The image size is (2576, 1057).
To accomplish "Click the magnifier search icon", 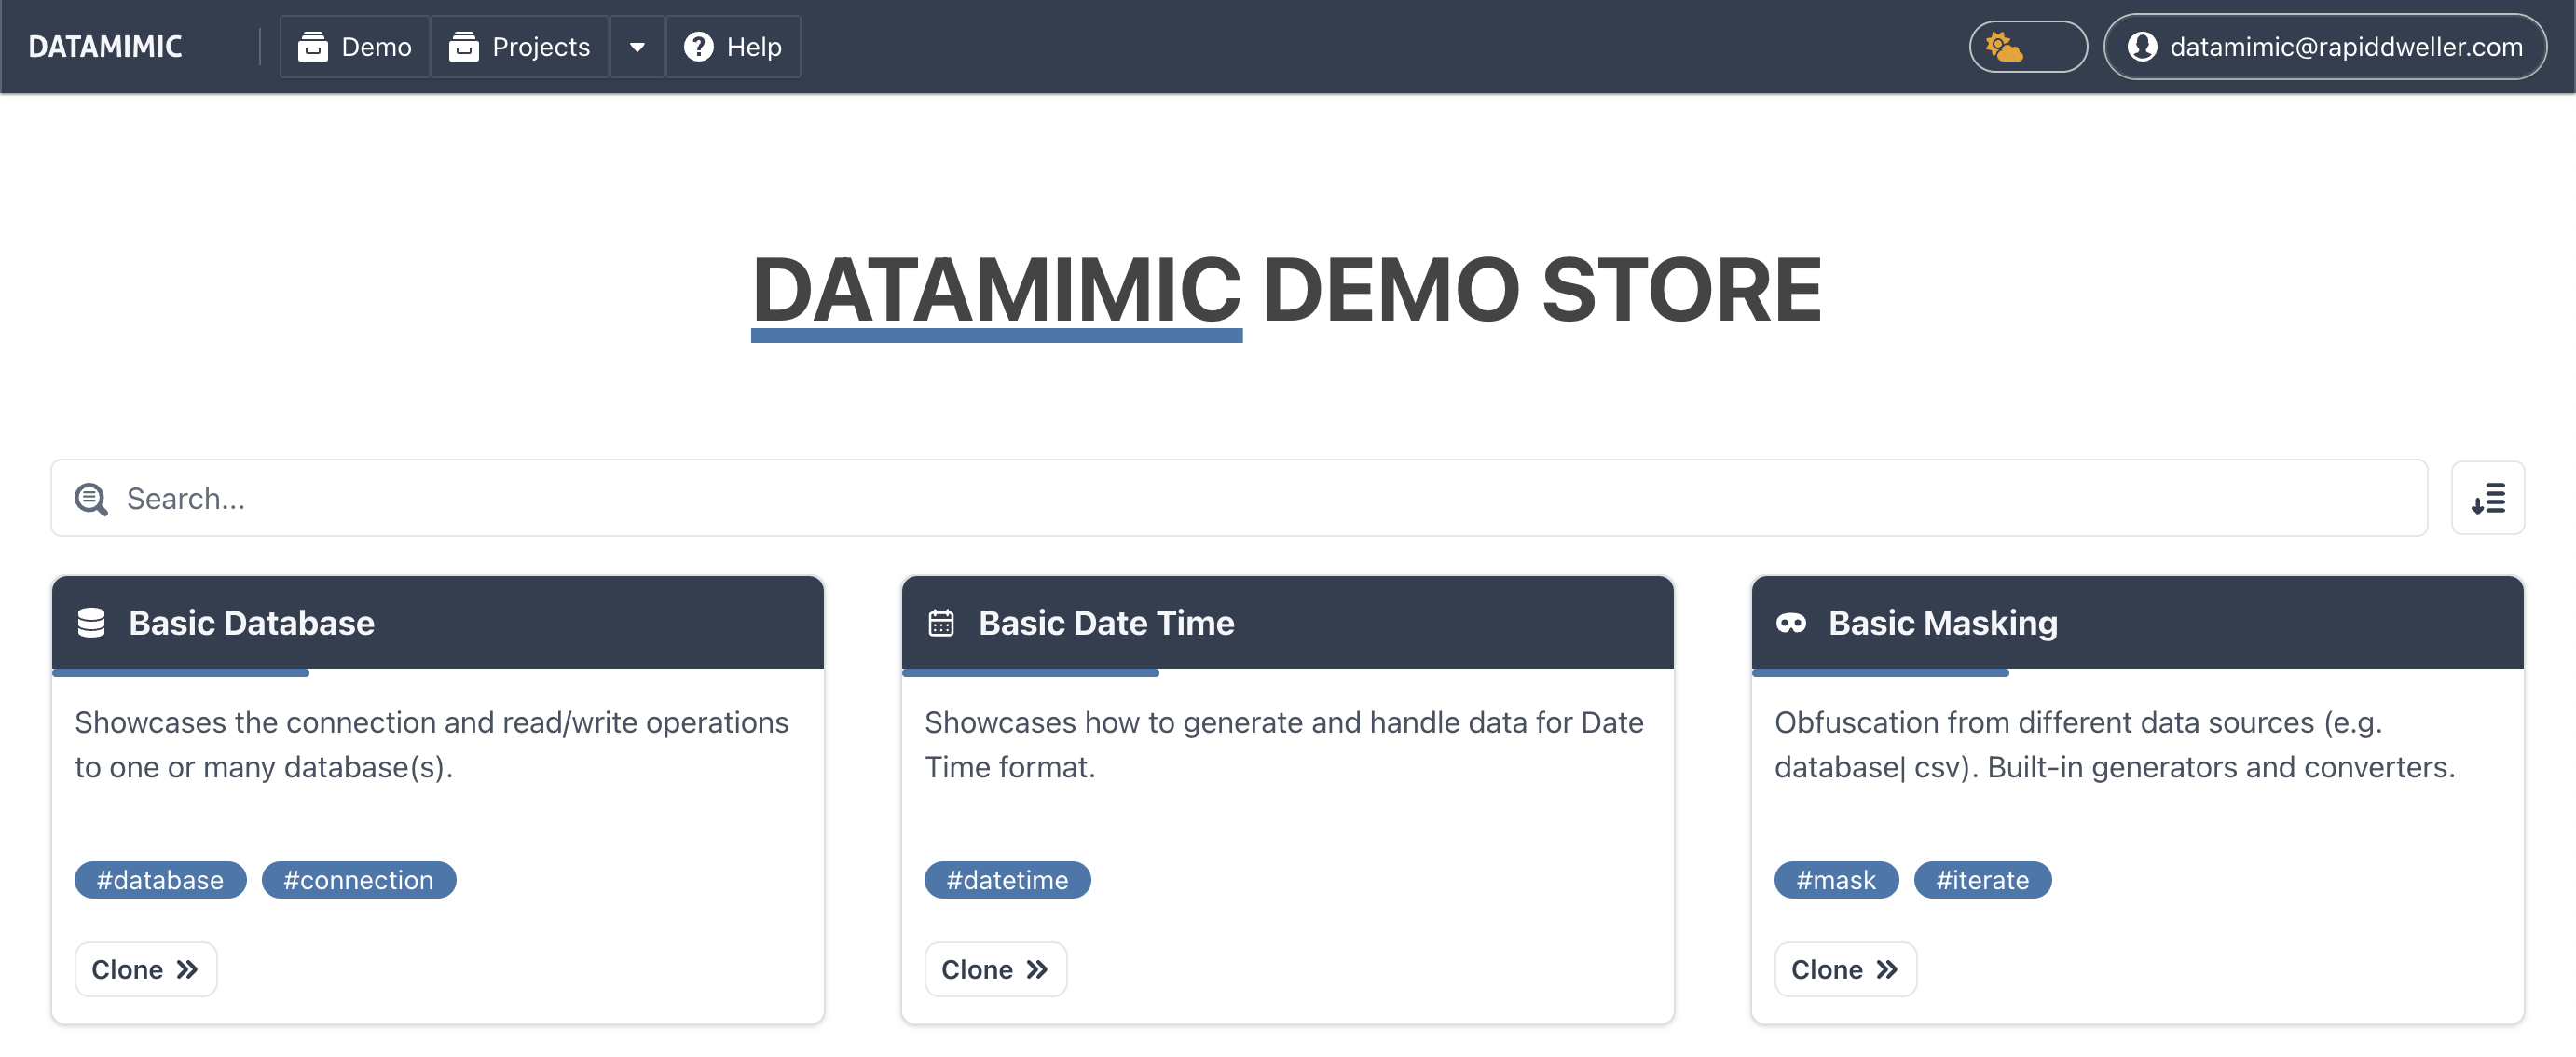I will (x=91, y=498).
